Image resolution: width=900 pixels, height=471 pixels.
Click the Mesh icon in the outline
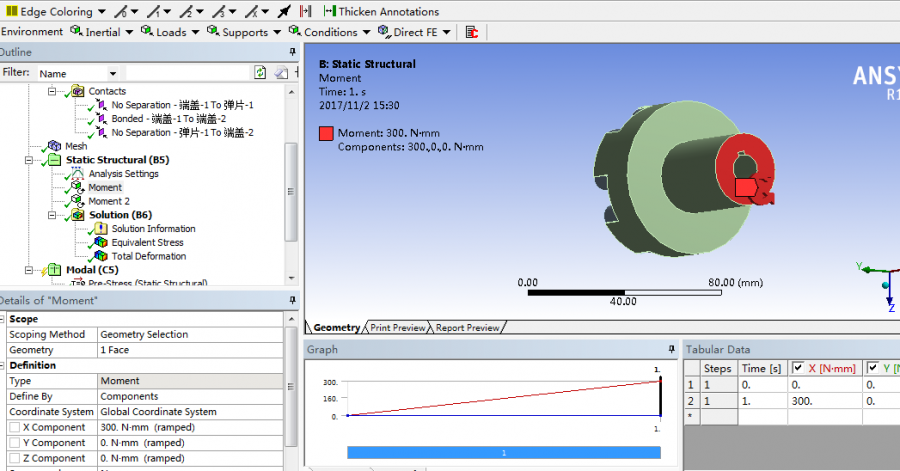click(x=54, y=146)
